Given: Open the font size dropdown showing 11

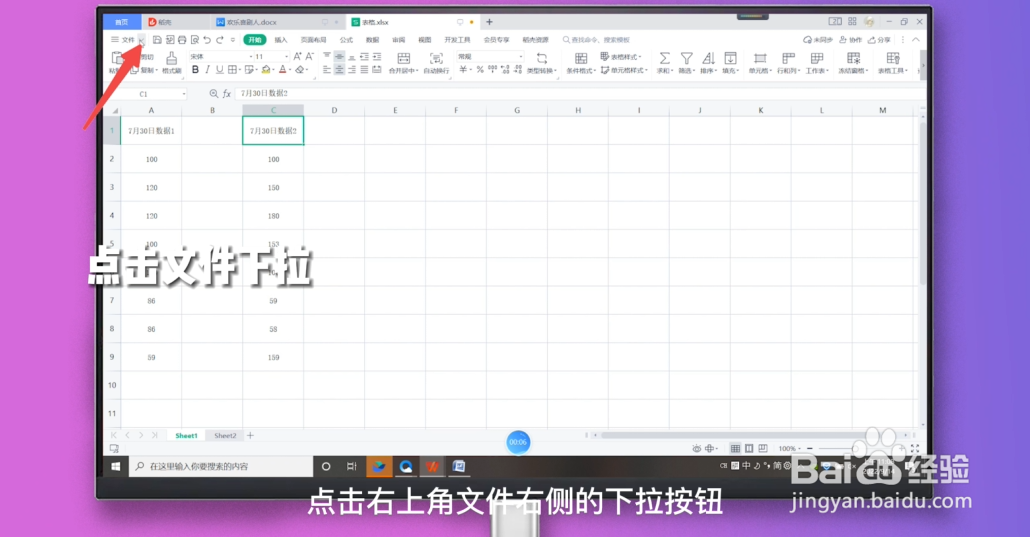Looking at the screenshot, I should click(286, 57).
